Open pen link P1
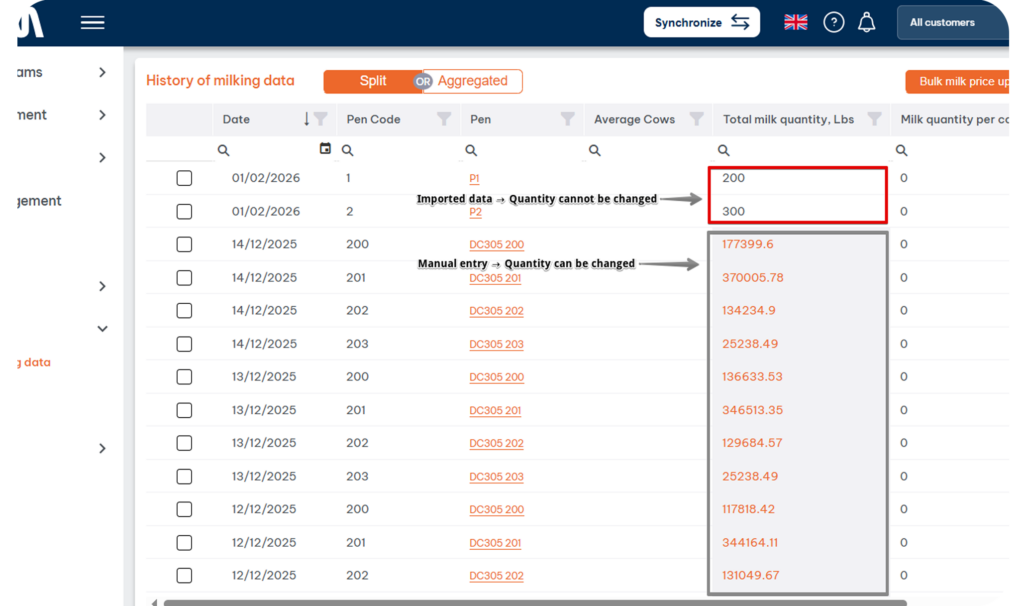 [474, 178]
